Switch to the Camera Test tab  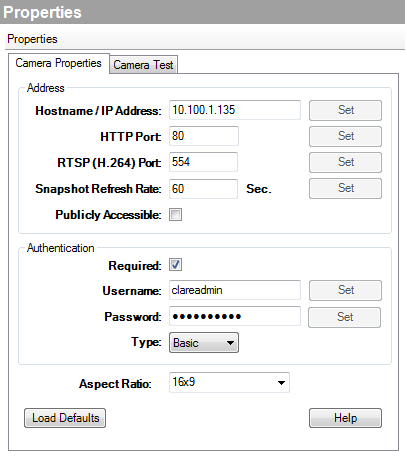[143, 64]
